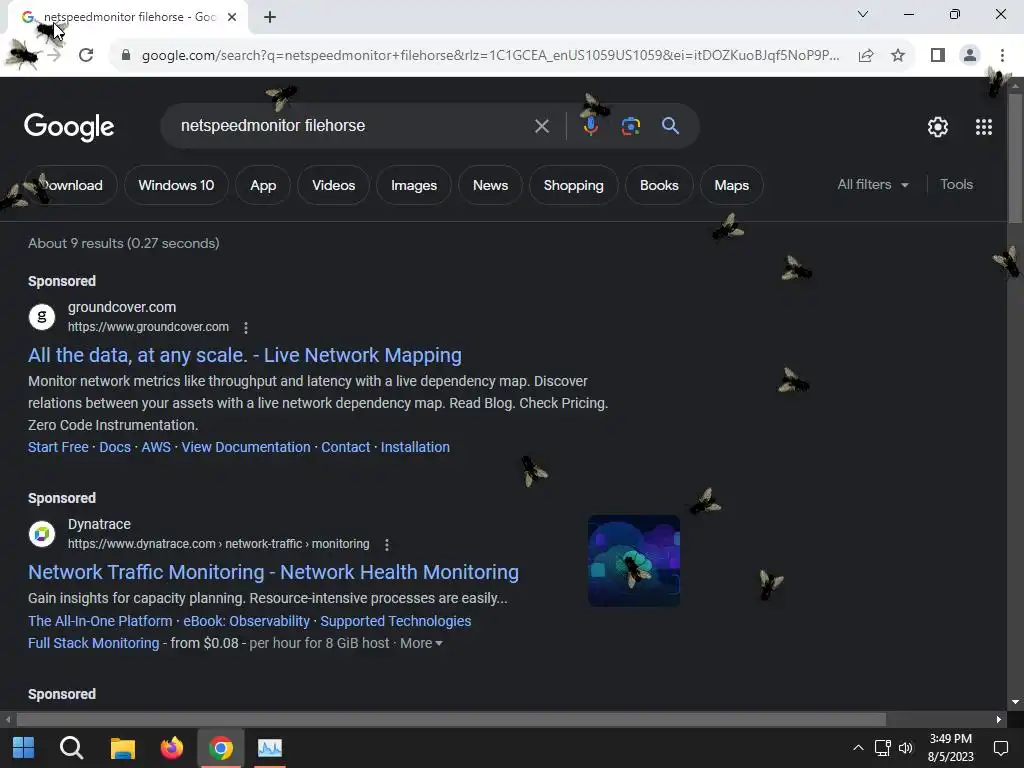Open Supported Technologies link
This screenshot has width=1024, height=768.
click(396, 621)
